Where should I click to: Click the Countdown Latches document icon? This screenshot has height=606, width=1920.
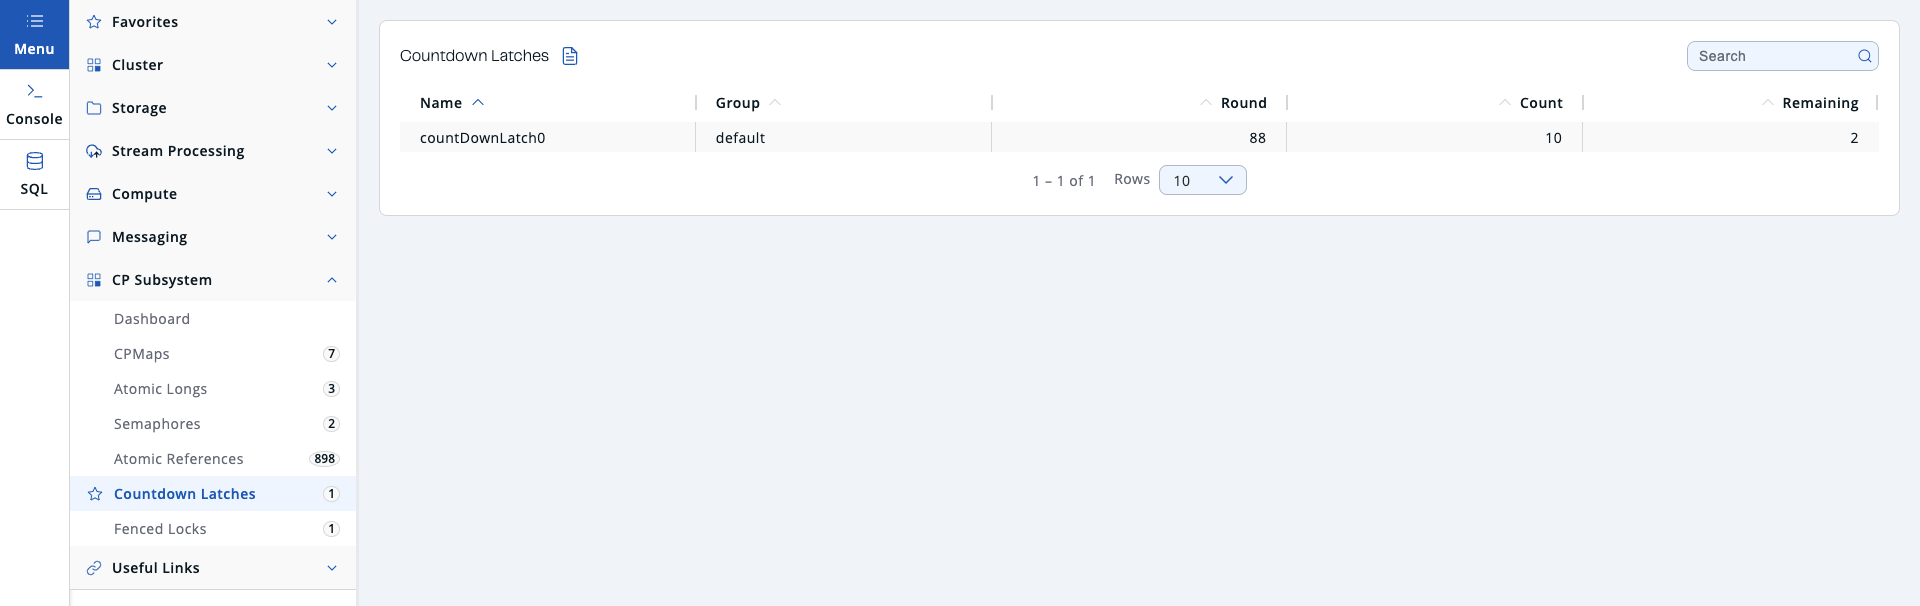(x=570, y=56)
